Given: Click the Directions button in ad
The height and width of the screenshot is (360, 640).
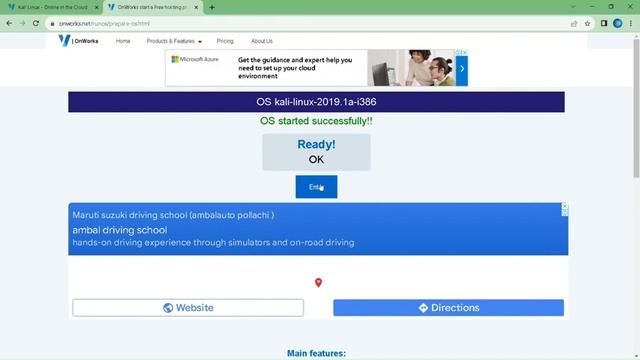Looking at the screenshot, I should (449, 308).
